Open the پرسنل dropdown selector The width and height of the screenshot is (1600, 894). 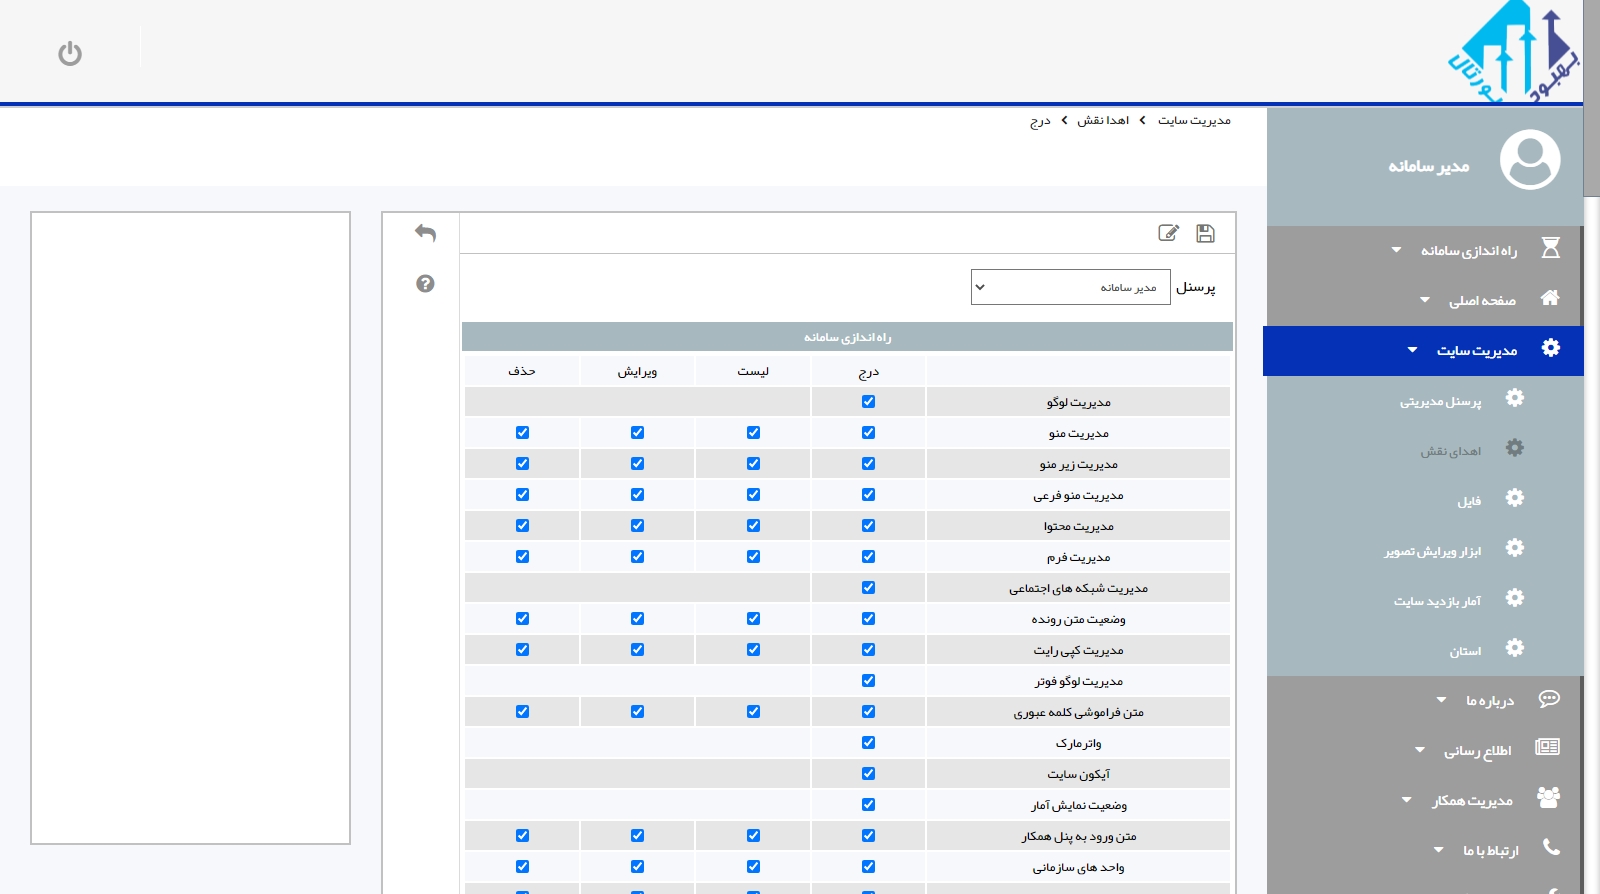[1070, 287]
